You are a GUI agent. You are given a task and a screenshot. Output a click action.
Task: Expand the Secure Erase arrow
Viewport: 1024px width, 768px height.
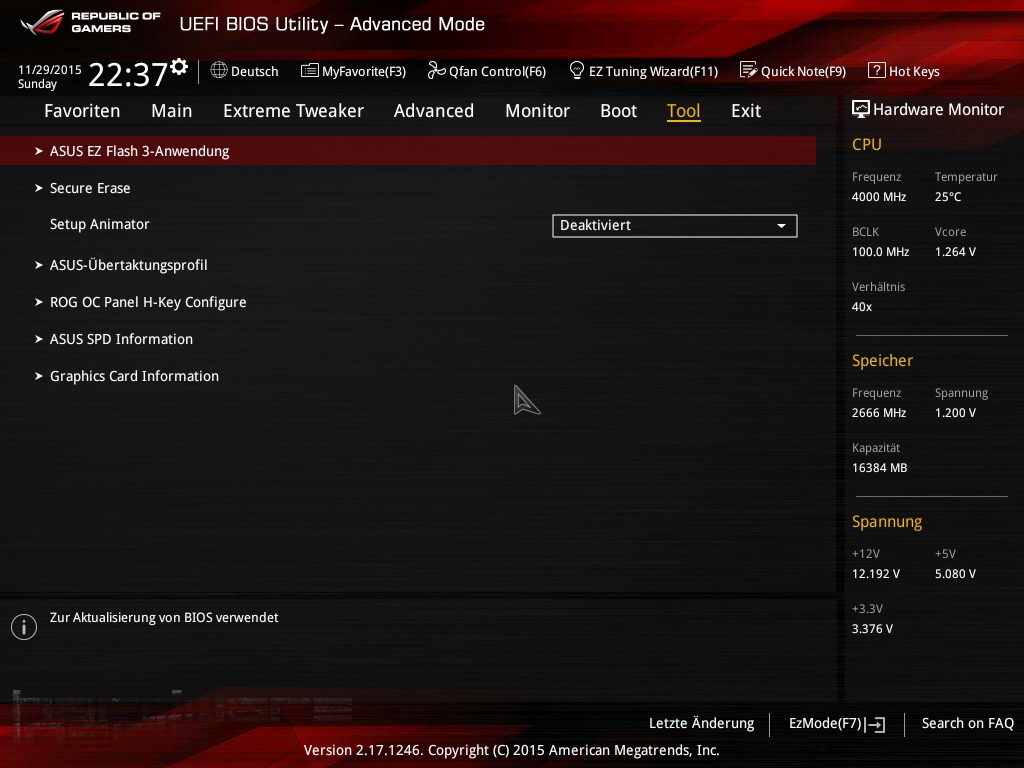39,188
